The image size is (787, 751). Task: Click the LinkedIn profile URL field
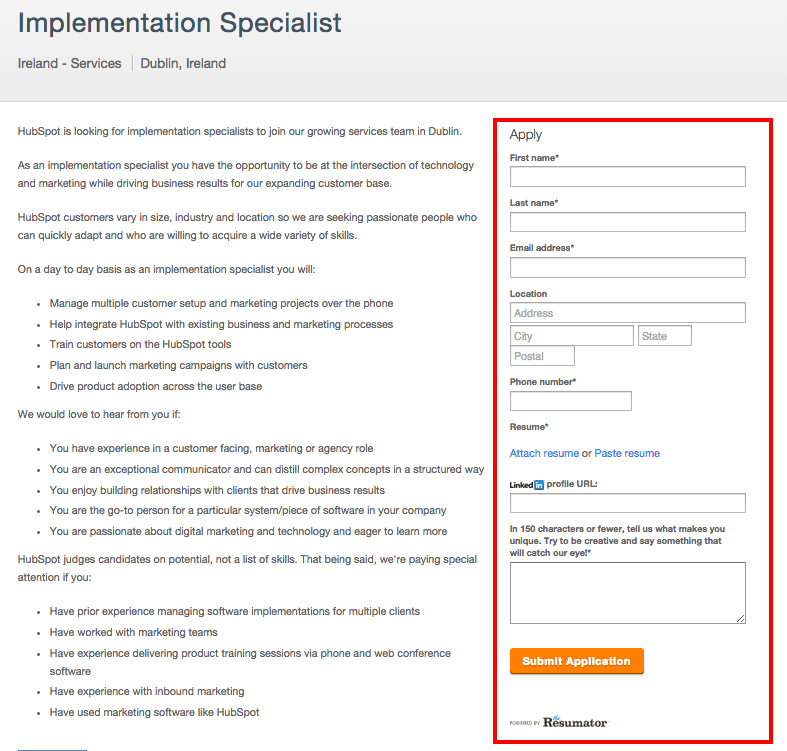[x=627, y=503]
